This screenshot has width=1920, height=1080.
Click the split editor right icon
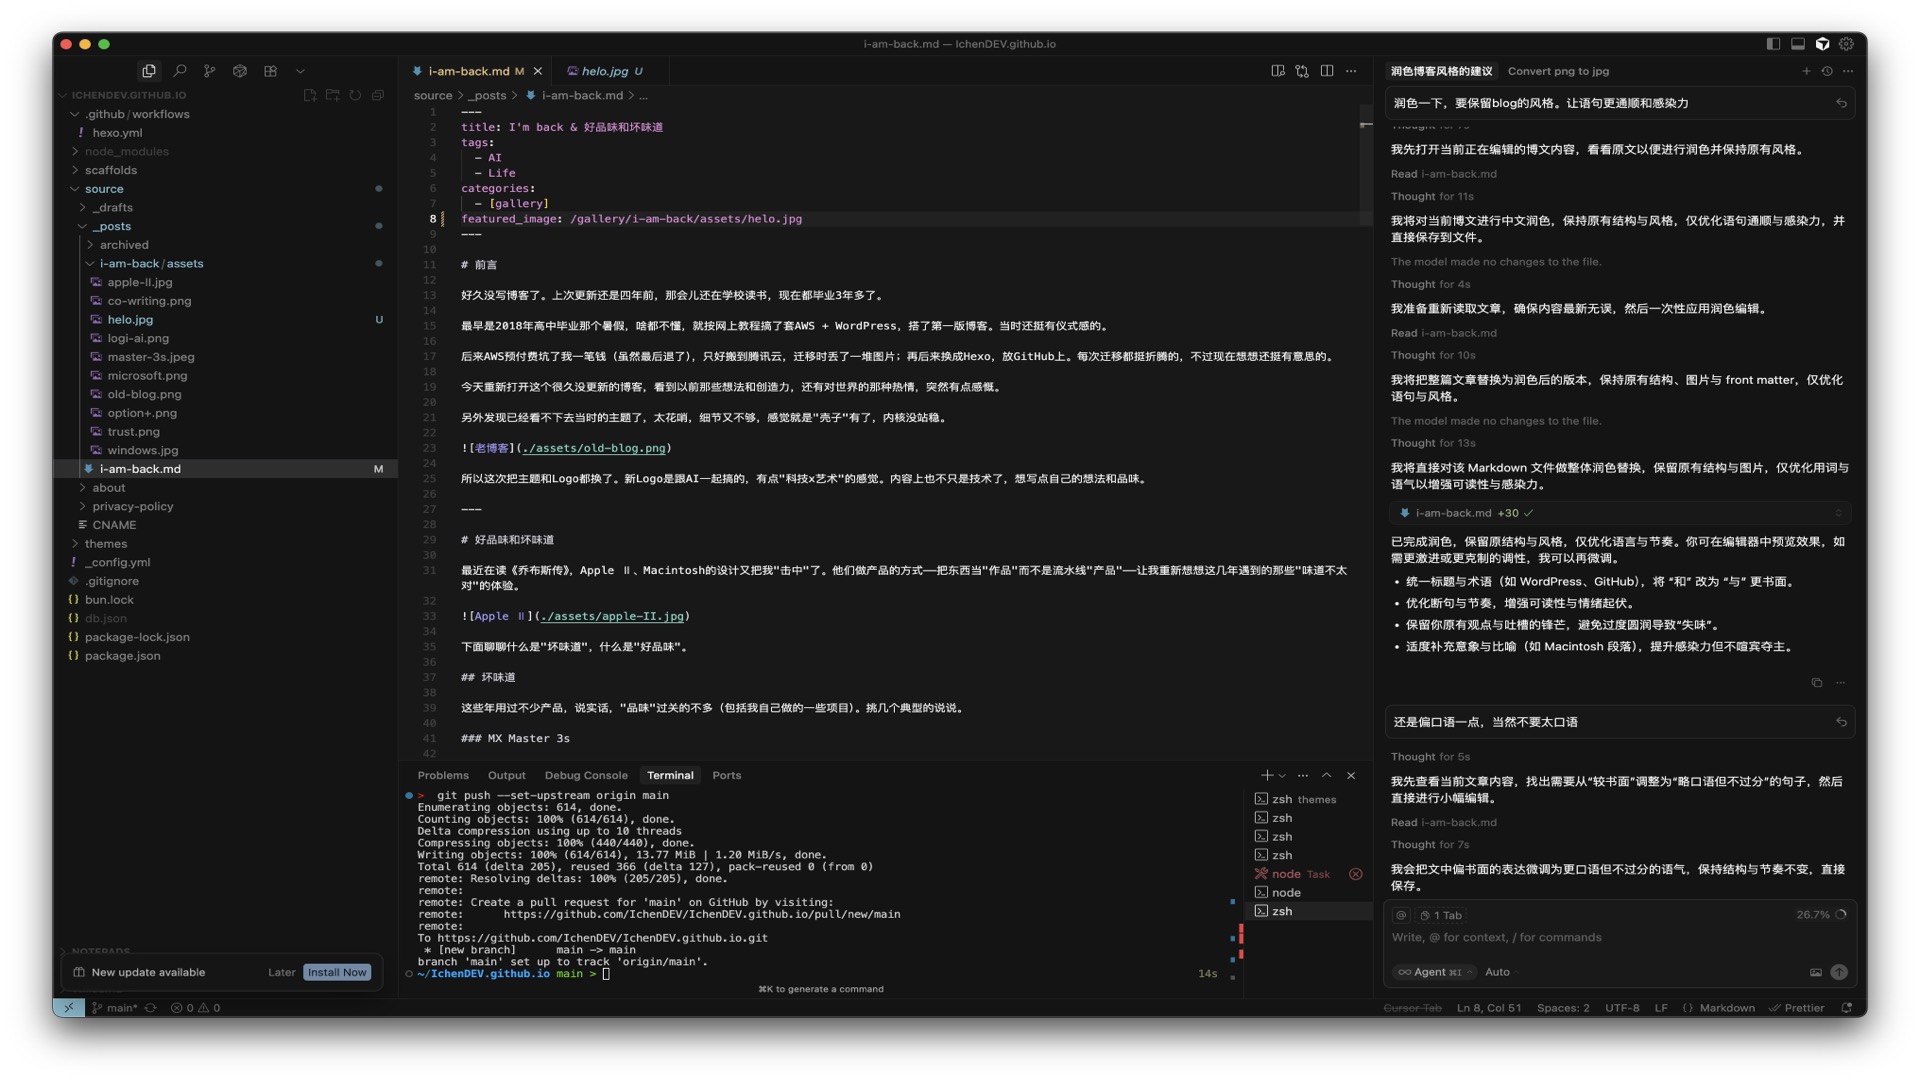point(1327,71)
